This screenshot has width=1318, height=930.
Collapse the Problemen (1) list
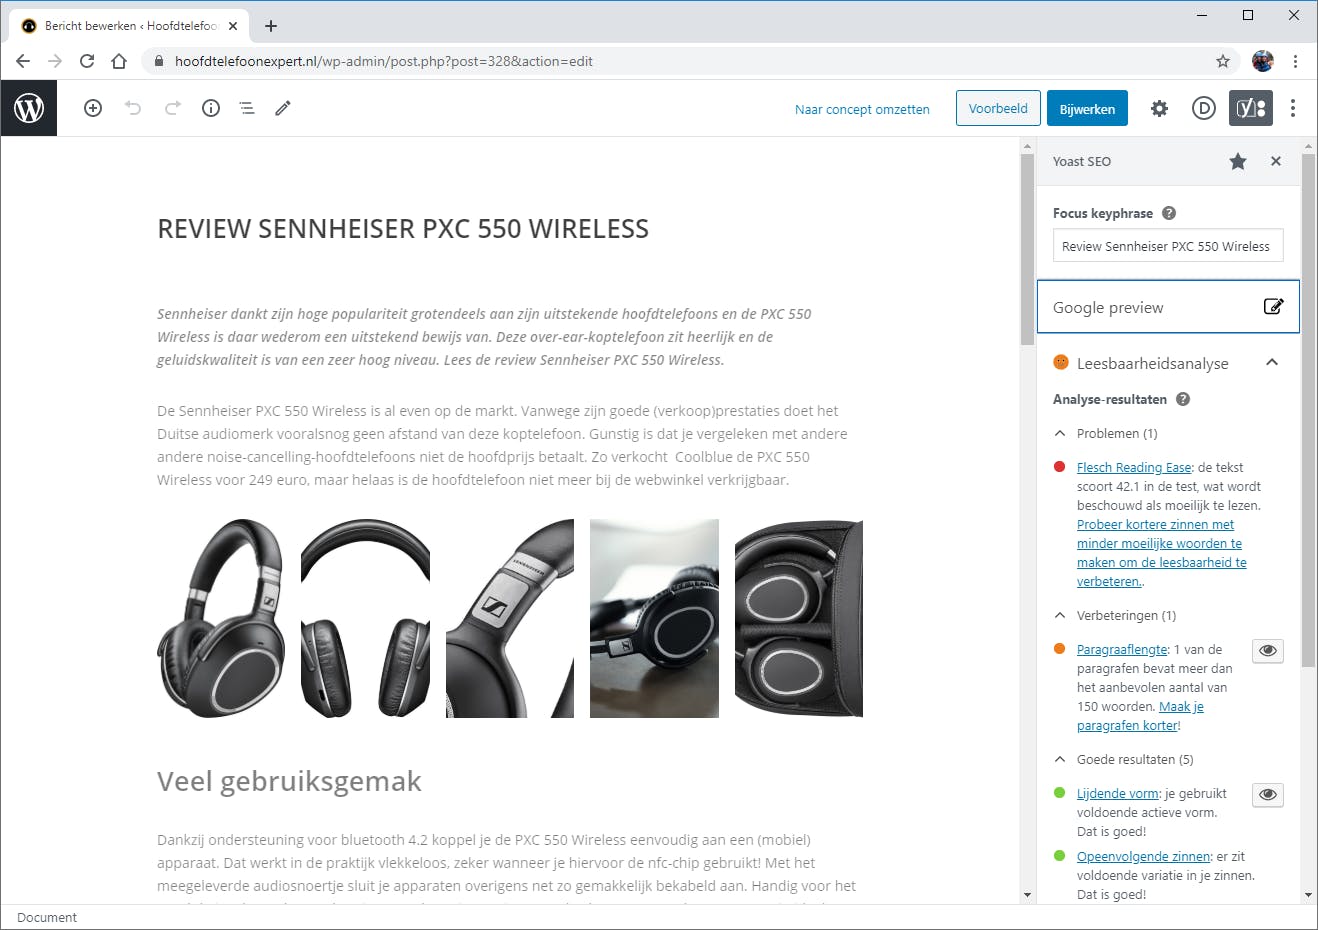pos(1060,433)
